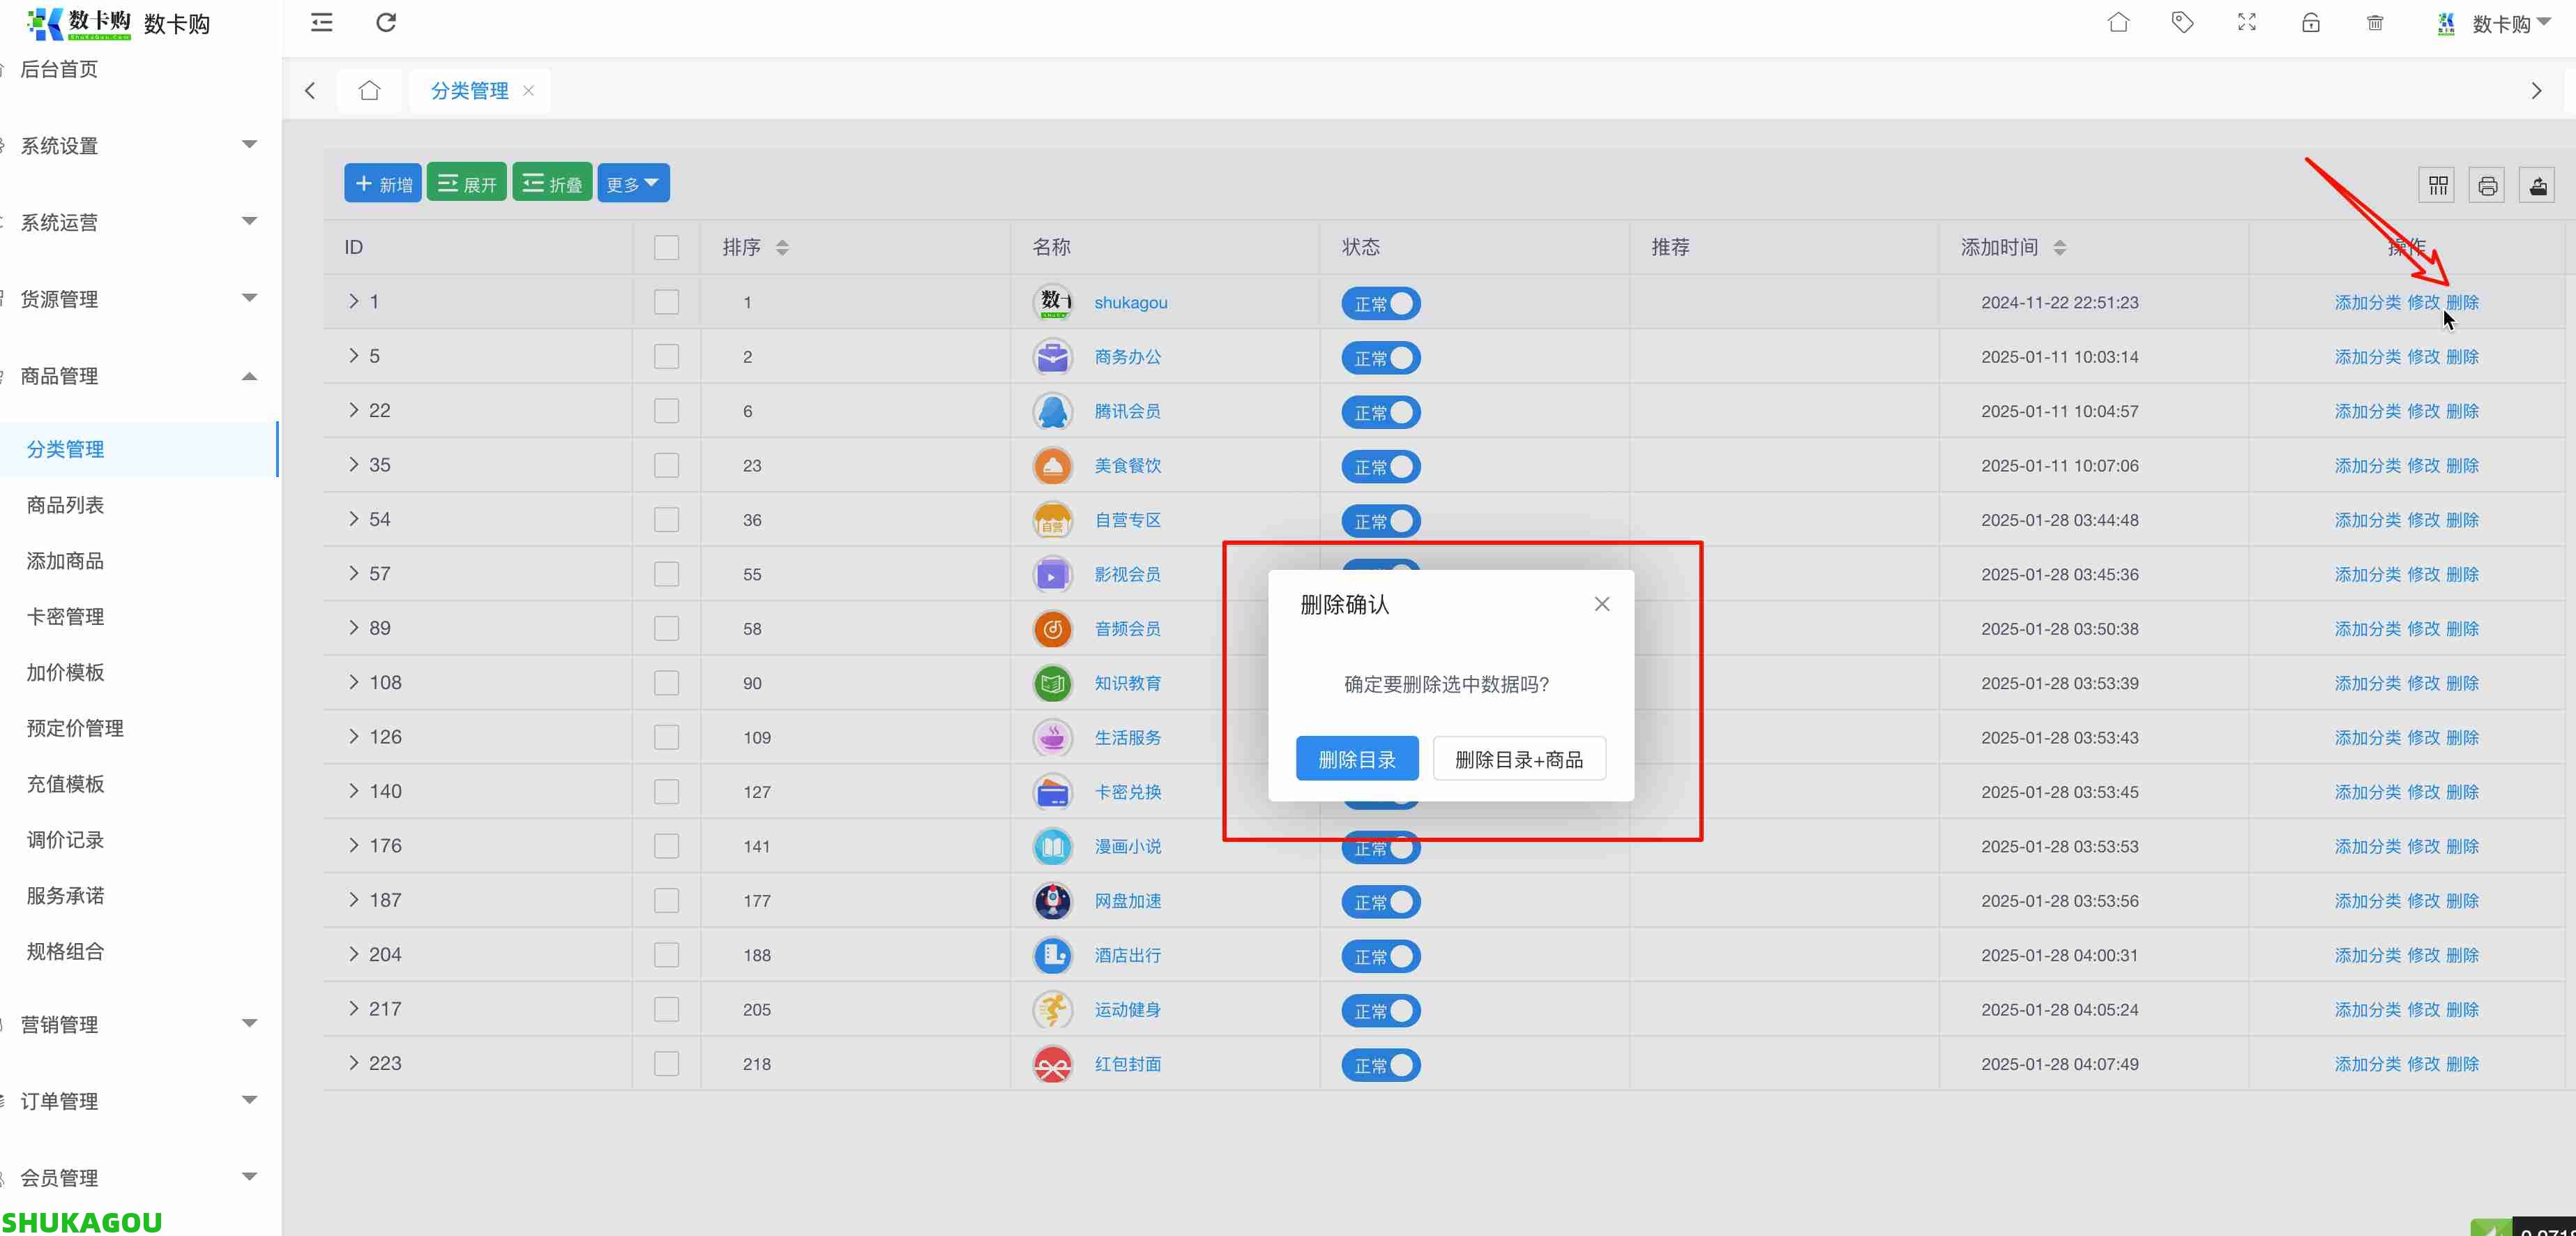Click the page refresh icon

pyautogui.click(x=387, y=22)
